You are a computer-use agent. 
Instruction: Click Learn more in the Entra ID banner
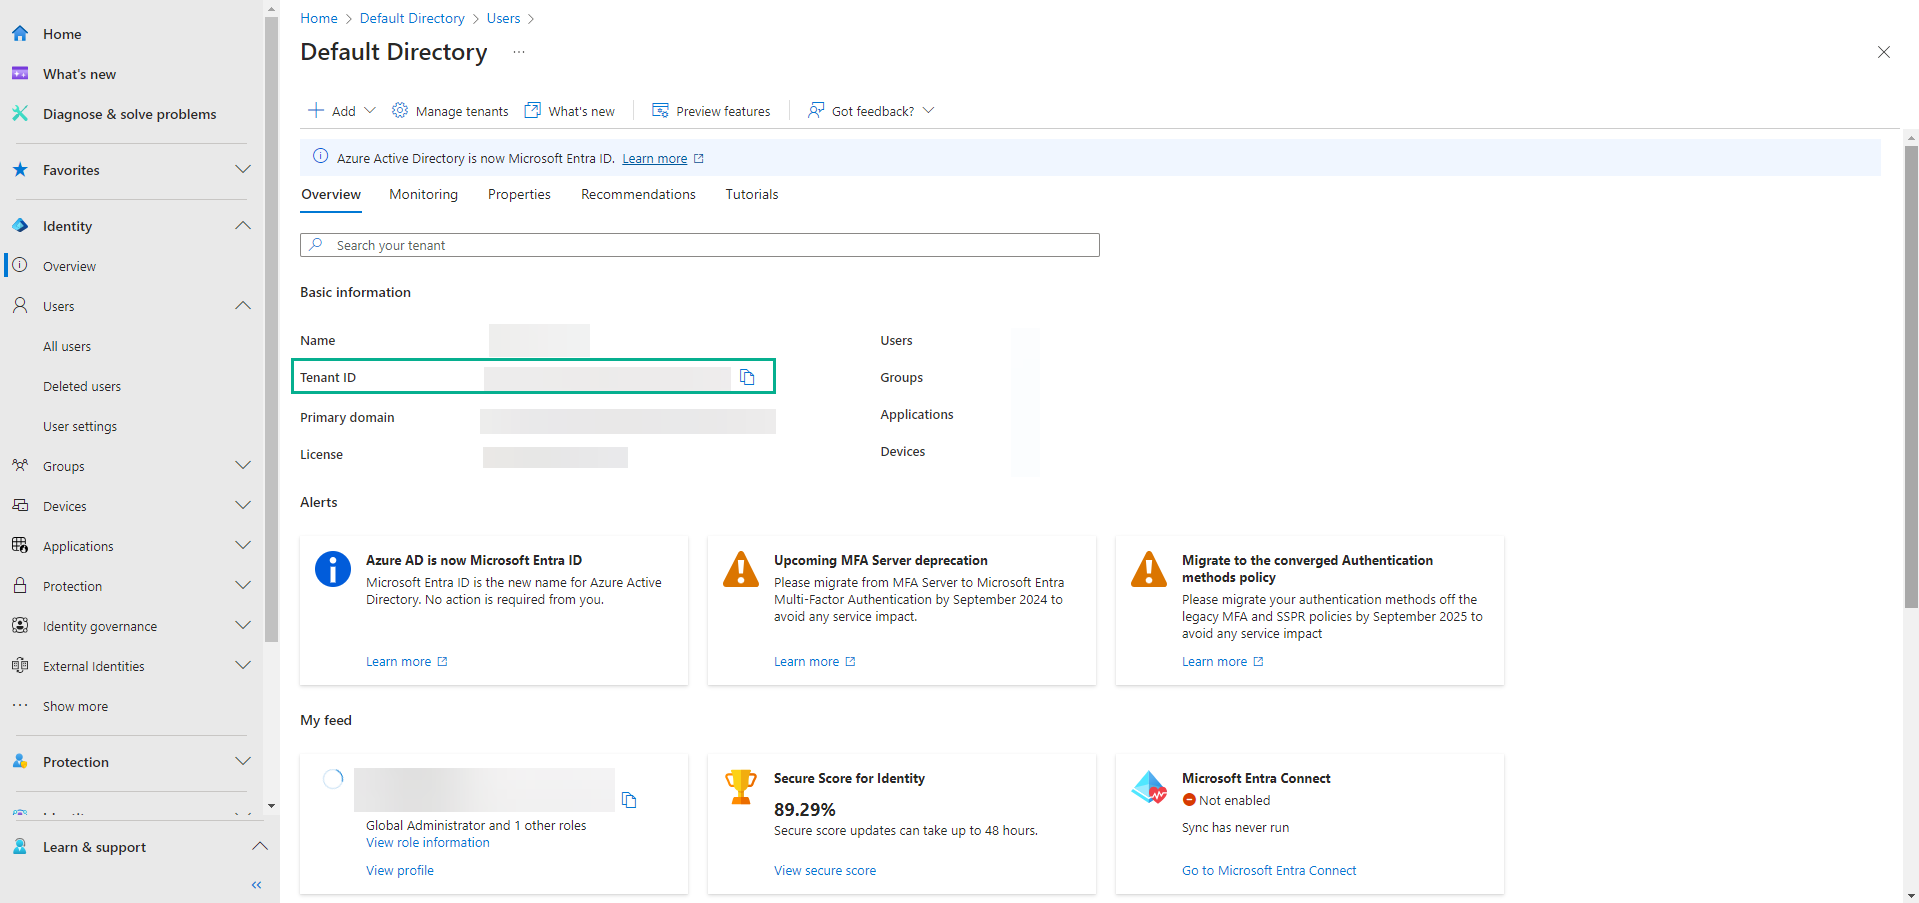click(x=655, y=158)
